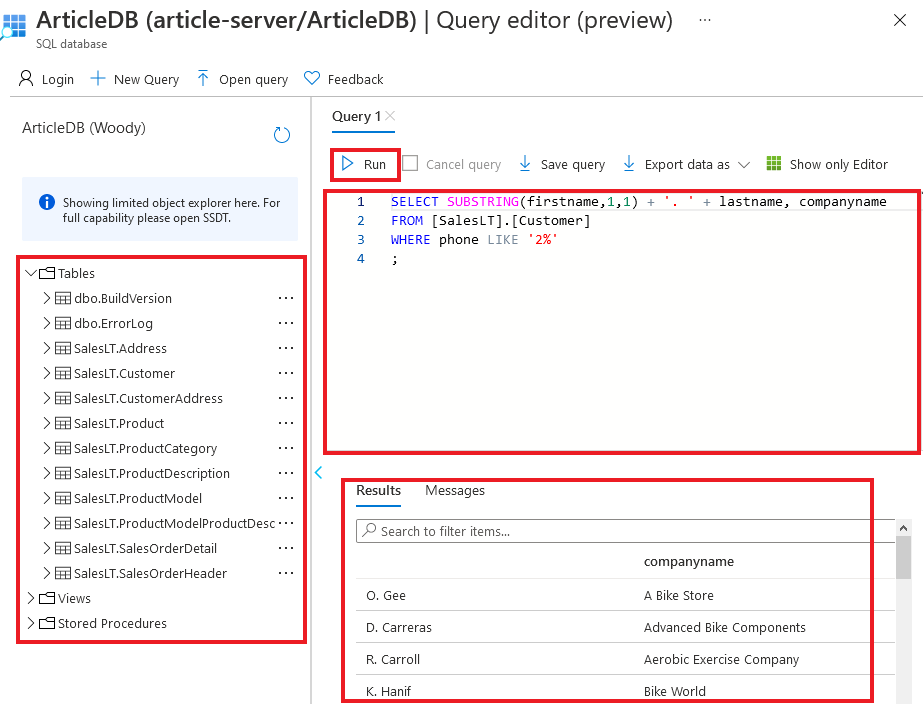This screenshot has width=923, height=704.
Task: Click the Show only Editor grid icon
Action: pyautogui.click(x=774, y=164)
